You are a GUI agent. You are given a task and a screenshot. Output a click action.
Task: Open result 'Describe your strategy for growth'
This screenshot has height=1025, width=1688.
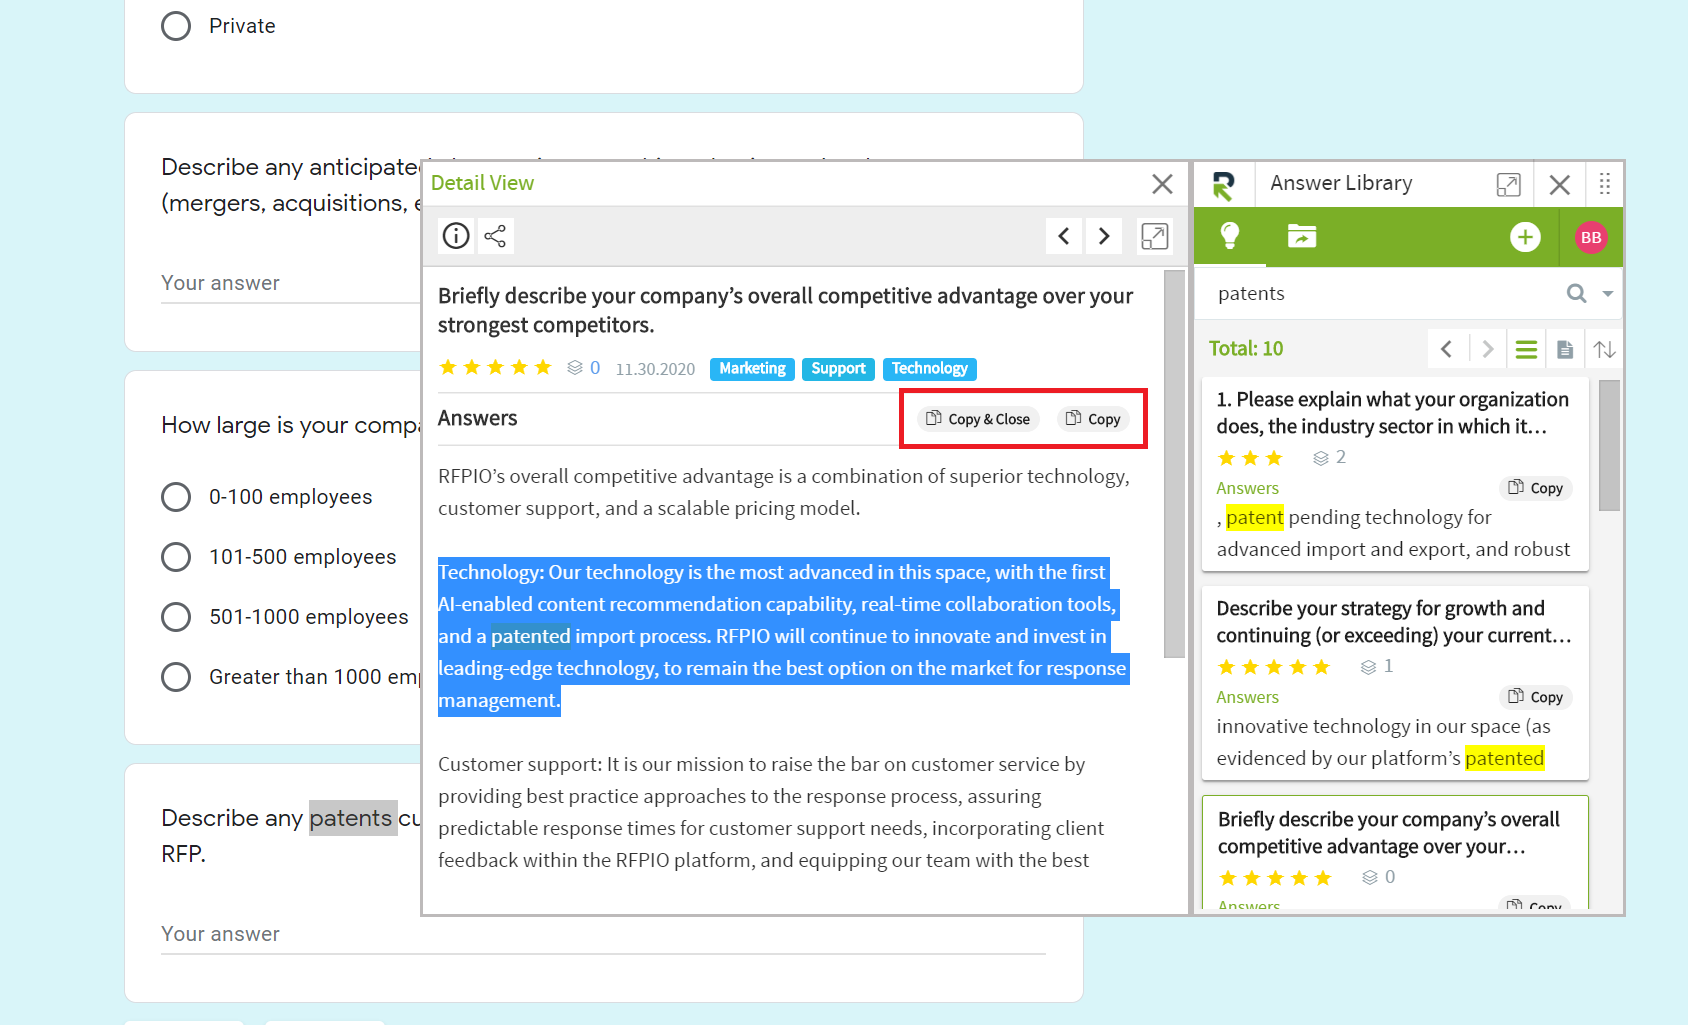(1394, 622)
